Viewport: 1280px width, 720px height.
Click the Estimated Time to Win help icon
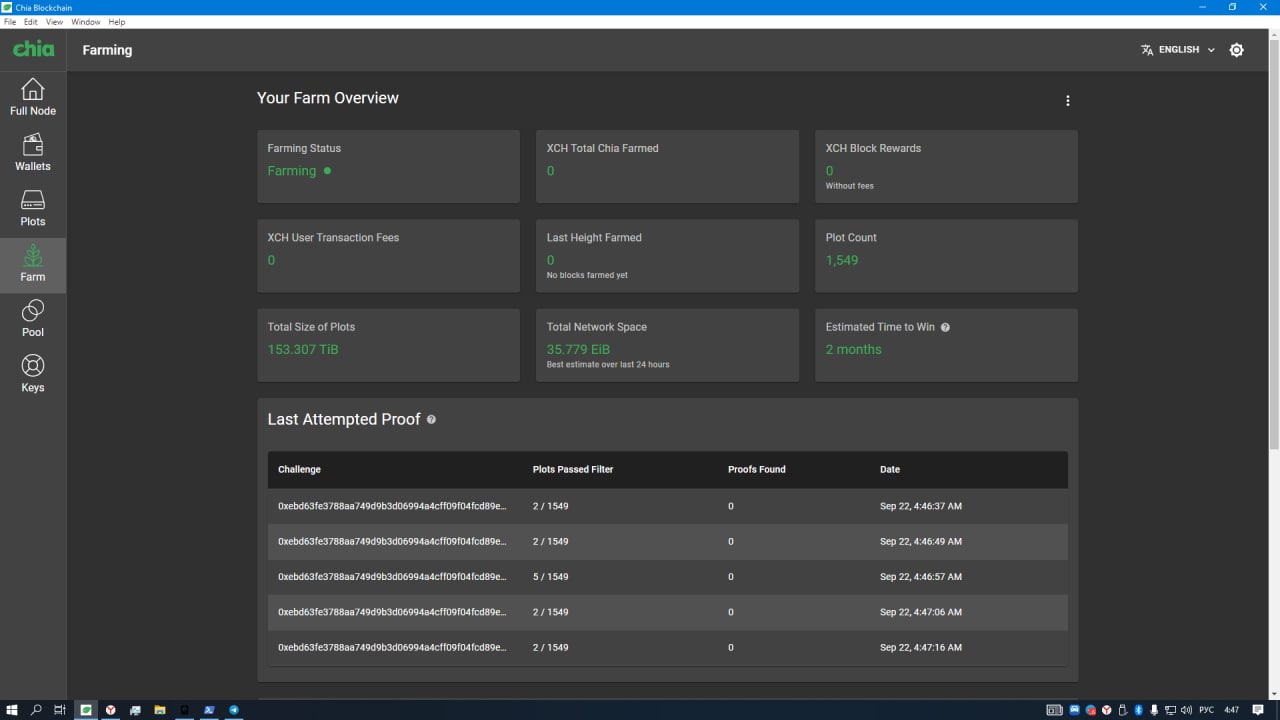point(945,327)
